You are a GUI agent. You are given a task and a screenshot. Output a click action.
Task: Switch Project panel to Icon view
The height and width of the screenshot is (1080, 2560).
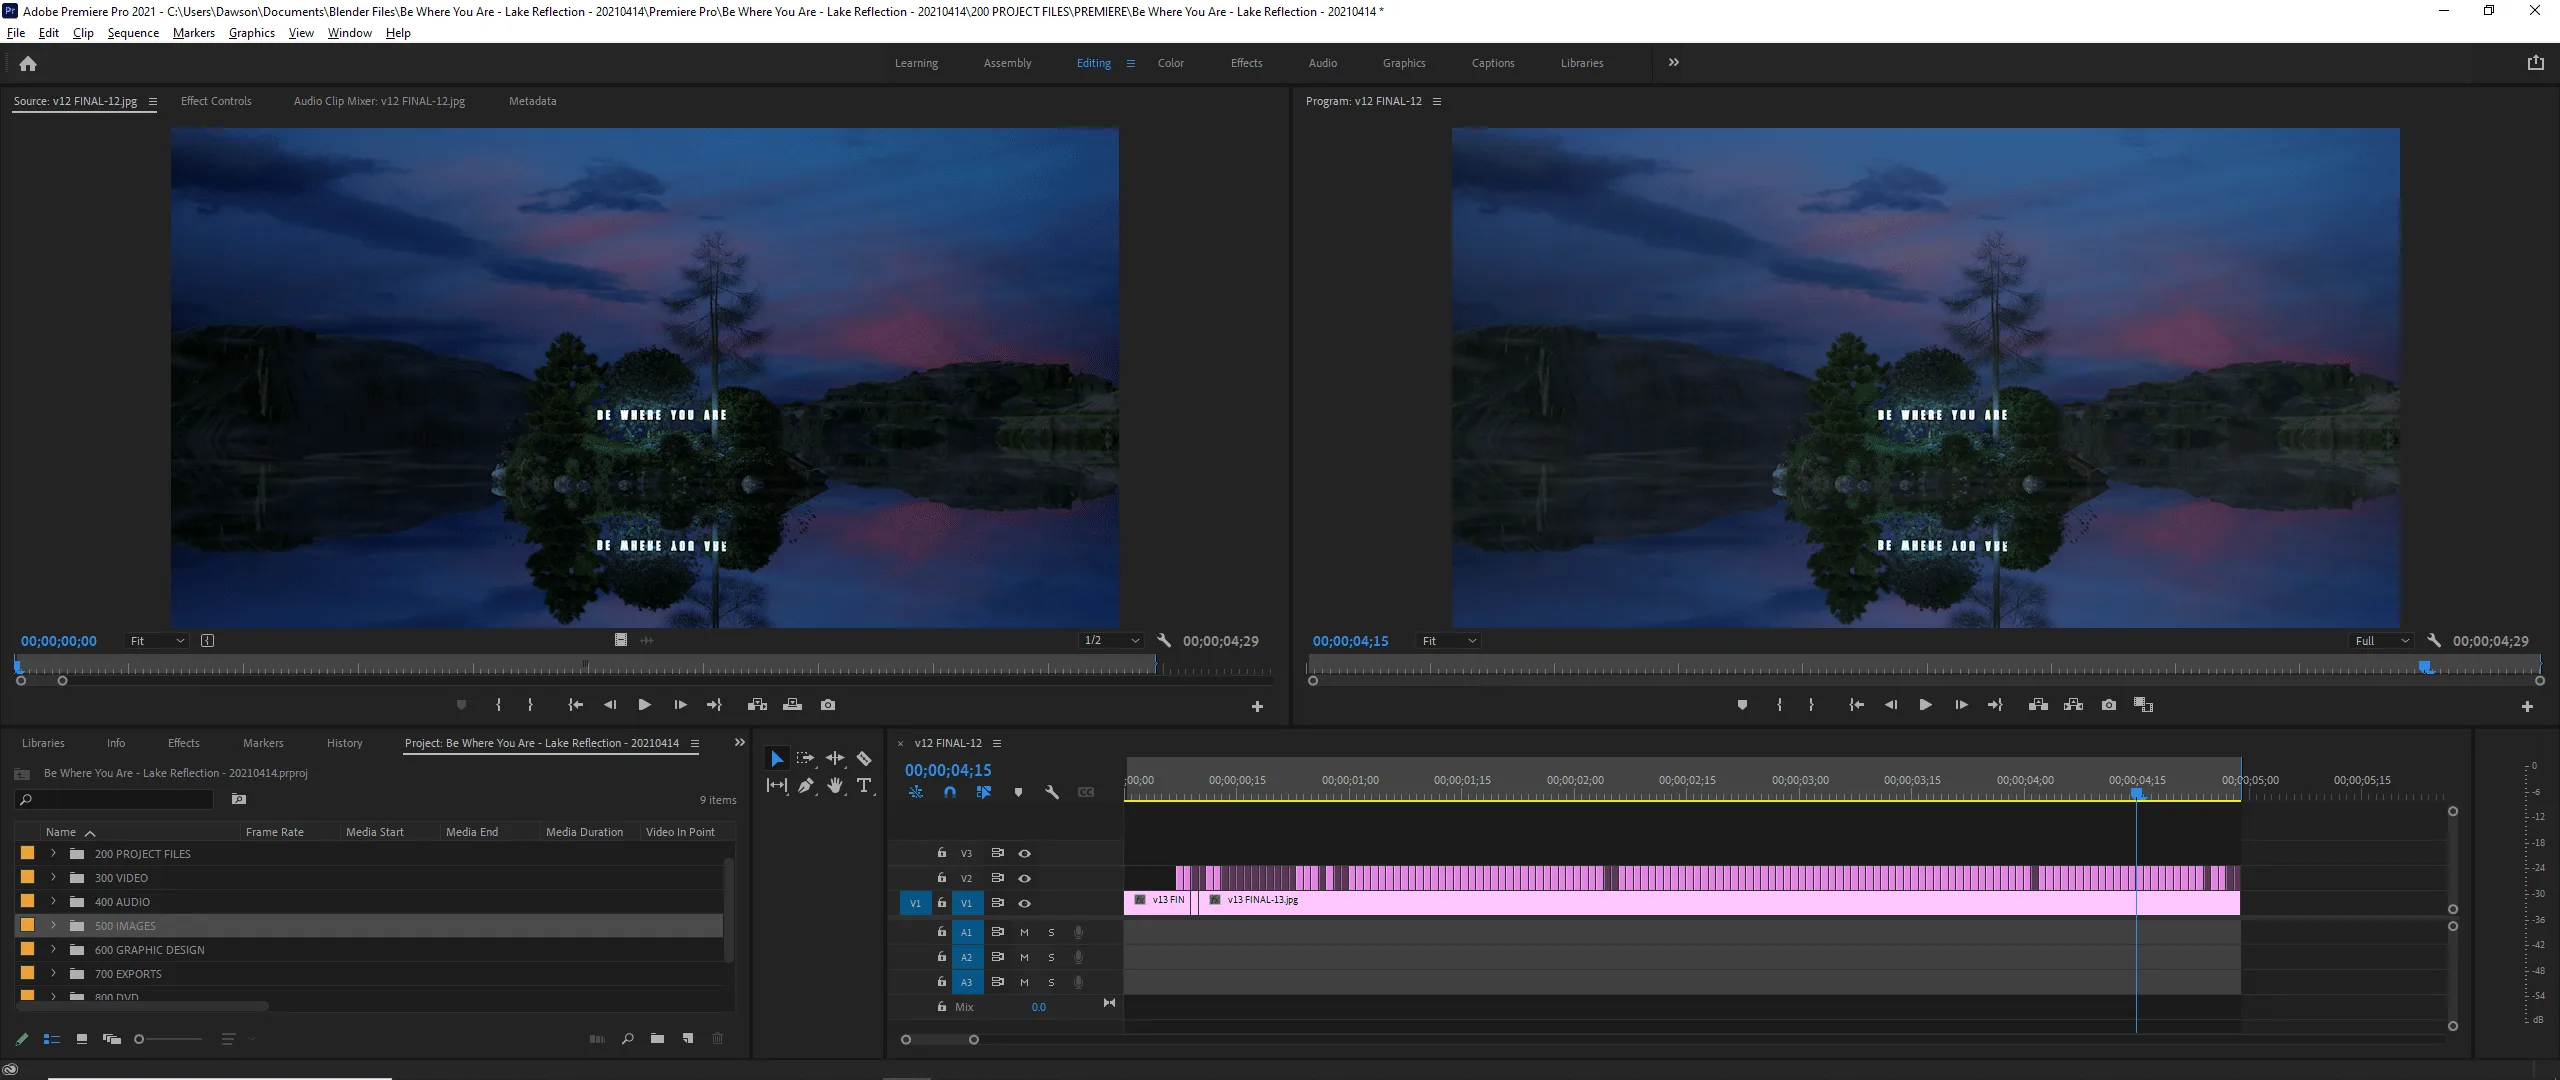coord(82,1040)
